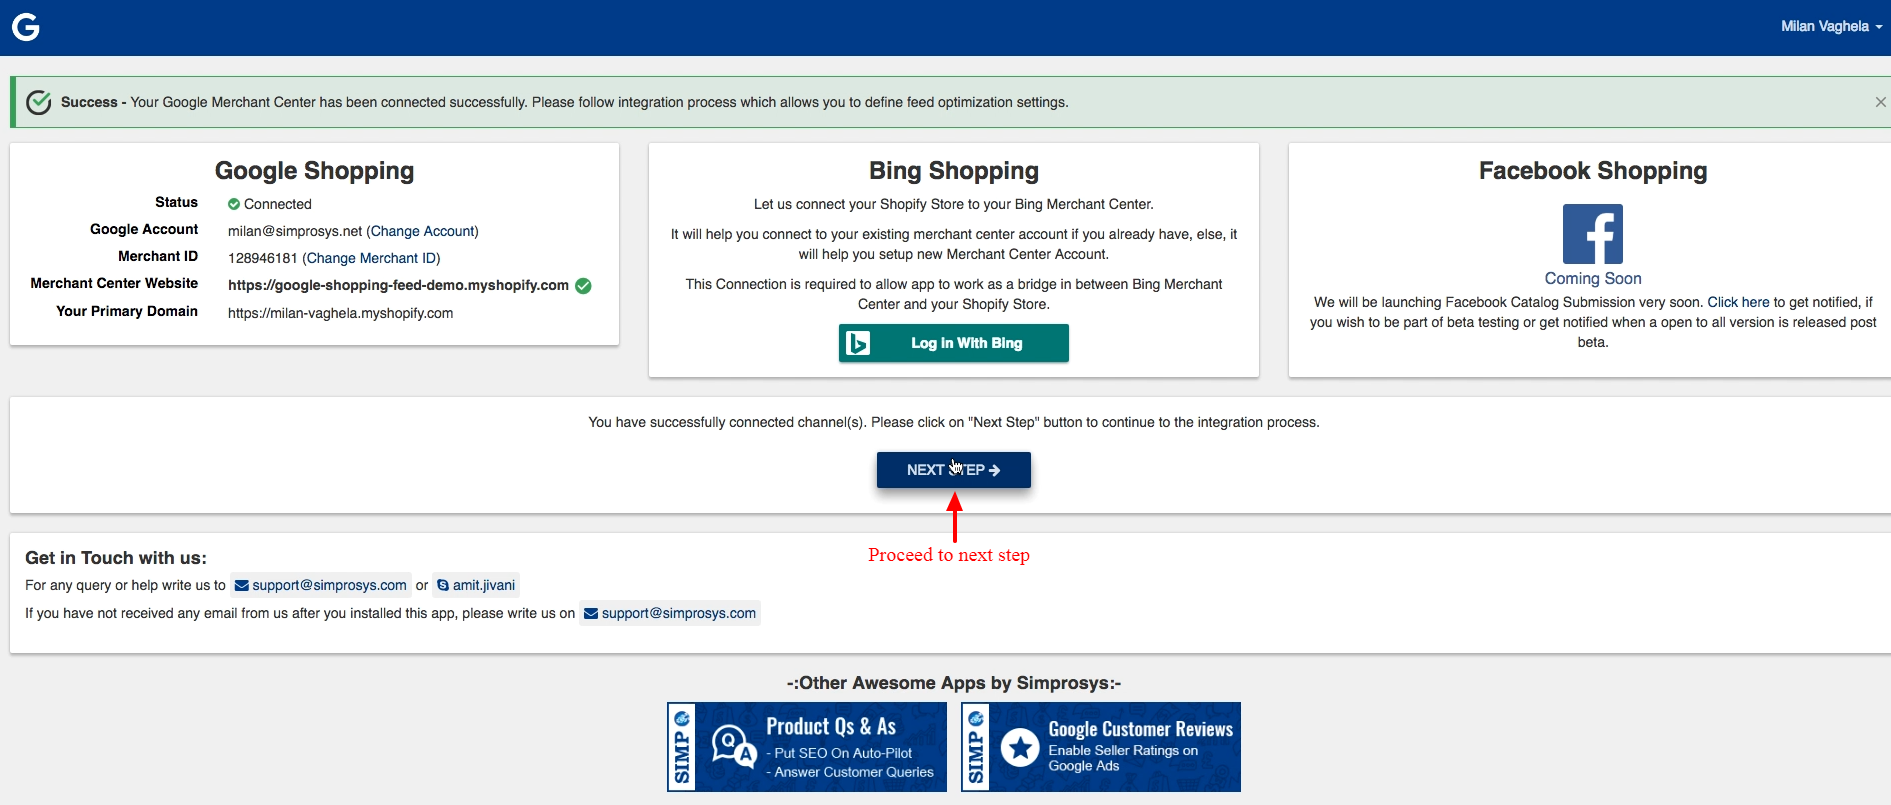The image size is (1891, 805).
Task: Click the green Connected status icon
Action: (x=234, y=204)
